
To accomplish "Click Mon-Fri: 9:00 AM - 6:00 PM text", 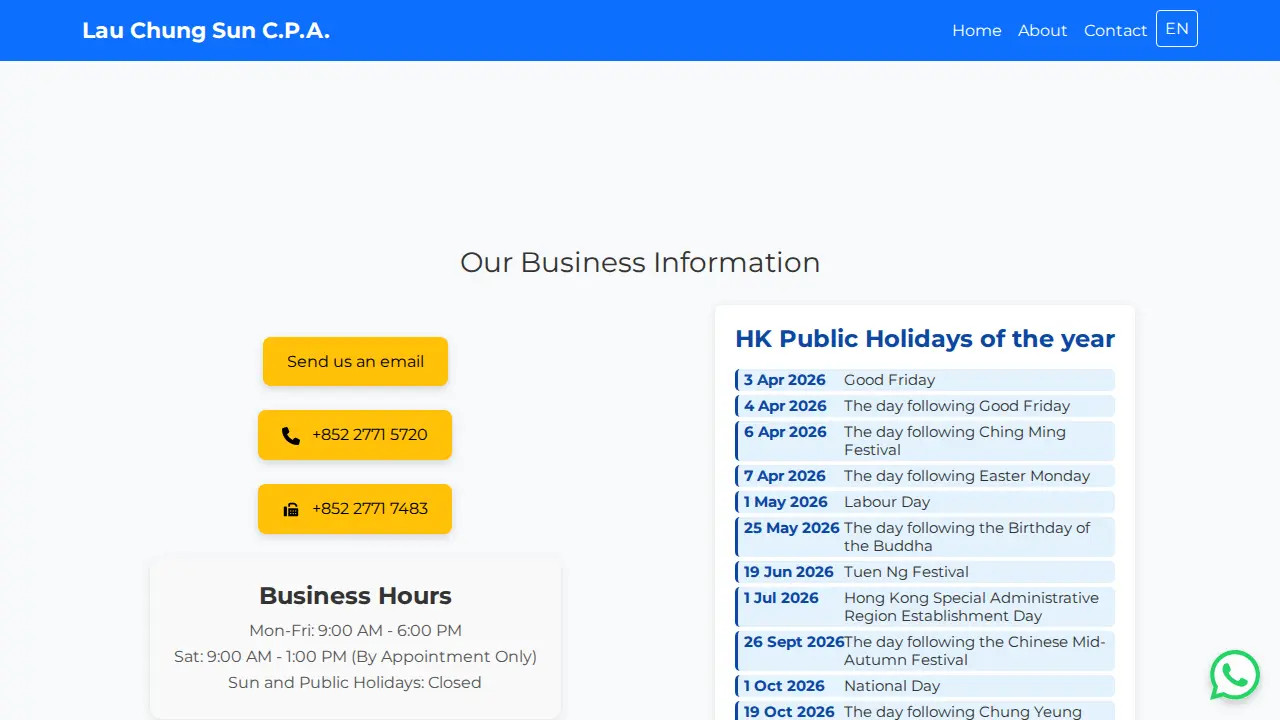I will tap(355, 631).
